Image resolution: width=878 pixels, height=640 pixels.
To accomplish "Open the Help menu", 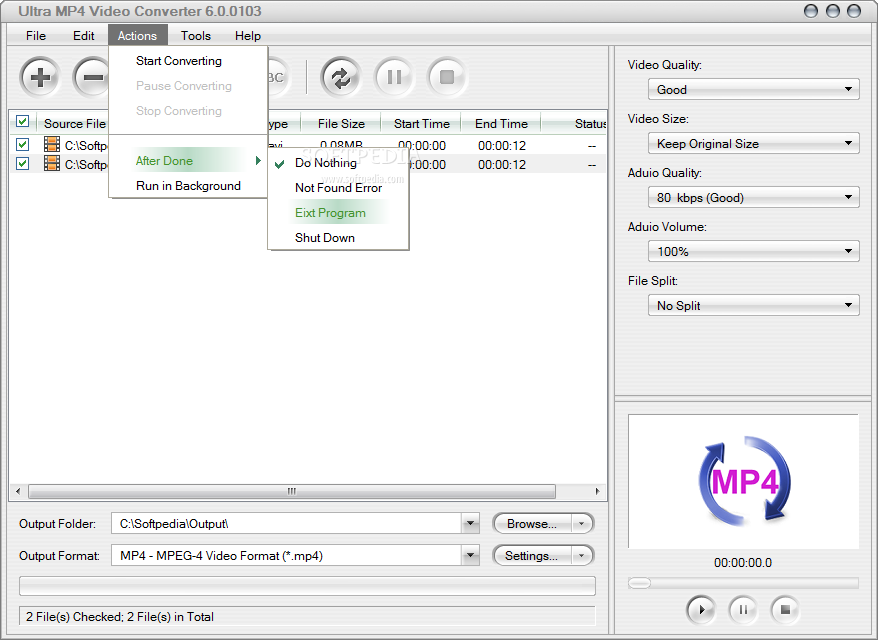I will 247,35.
